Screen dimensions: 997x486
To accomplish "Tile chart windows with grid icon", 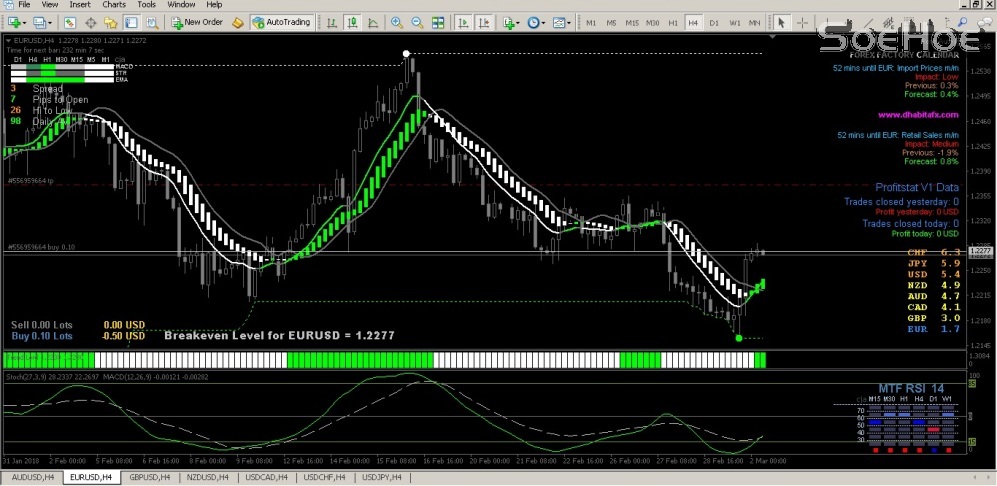I will point(436,22).
